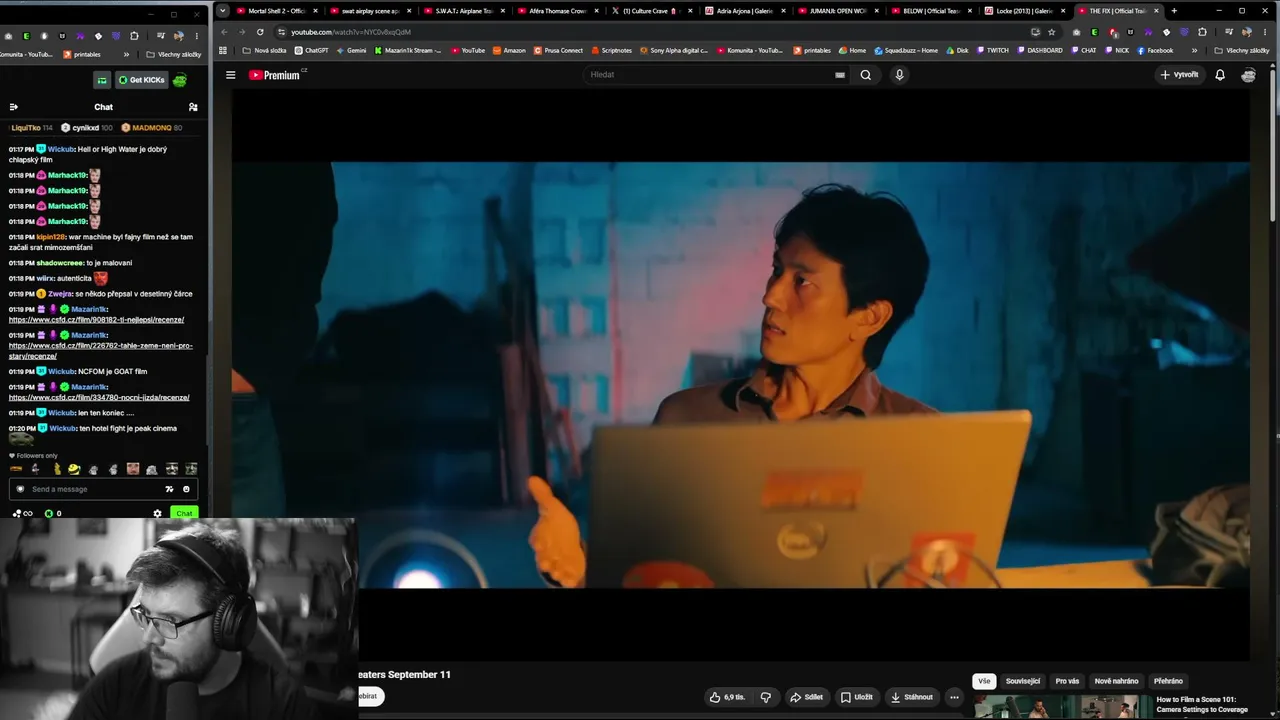This screenshot has height=720, width=1280.
Task: Open the chat users list icon
Action: (x=193, y=107)
